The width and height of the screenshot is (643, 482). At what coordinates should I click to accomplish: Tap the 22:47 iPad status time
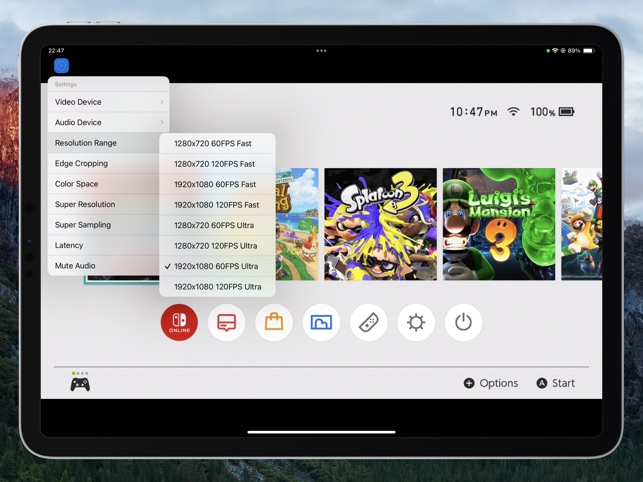click(56, 51)
